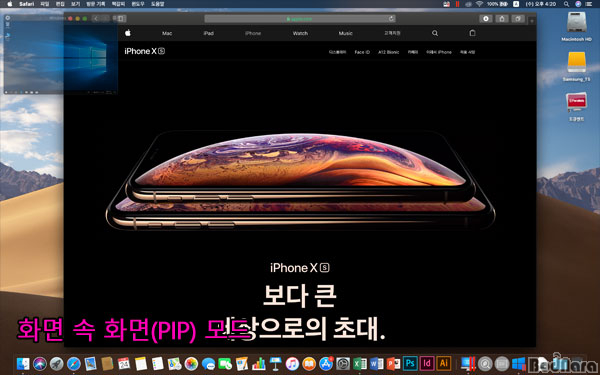Open the shopping bag icon on the Apple site
This screenshot has width=600, height=375.
coord(473,33)
